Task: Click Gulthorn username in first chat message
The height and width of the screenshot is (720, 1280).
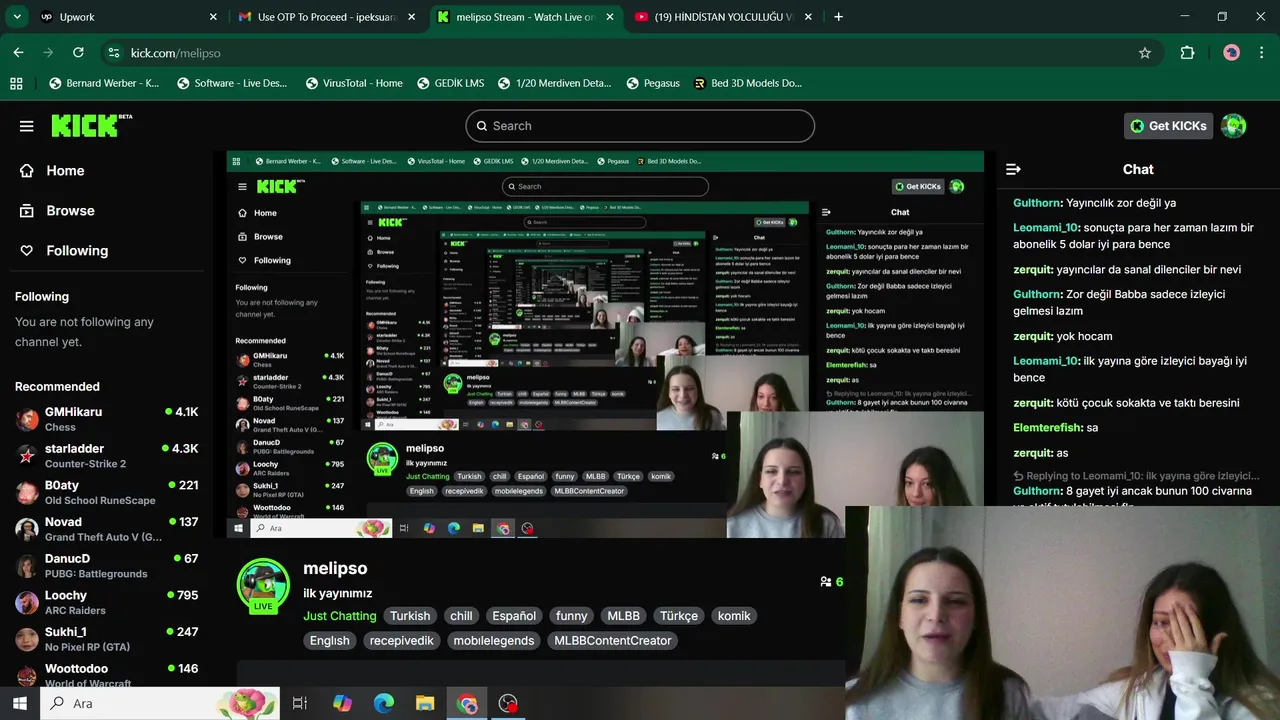Action: coord(1037,203)
